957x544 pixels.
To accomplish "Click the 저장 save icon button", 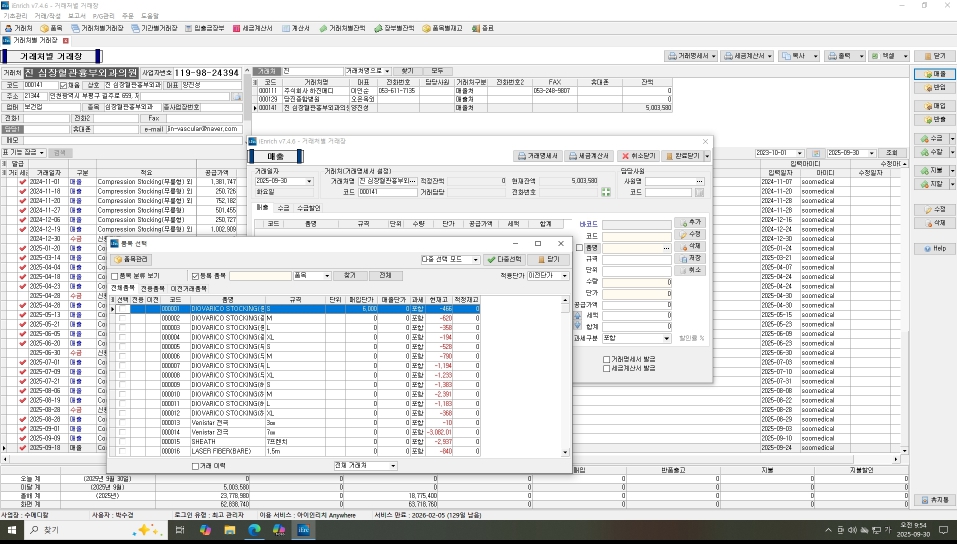I will tap(690, 258).
